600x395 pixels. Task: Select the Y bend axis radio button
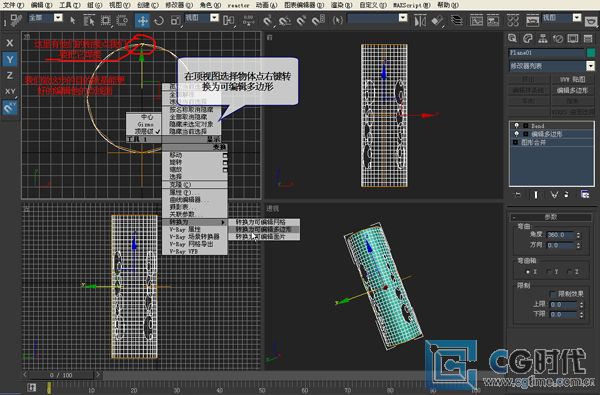tap(549, 272)
